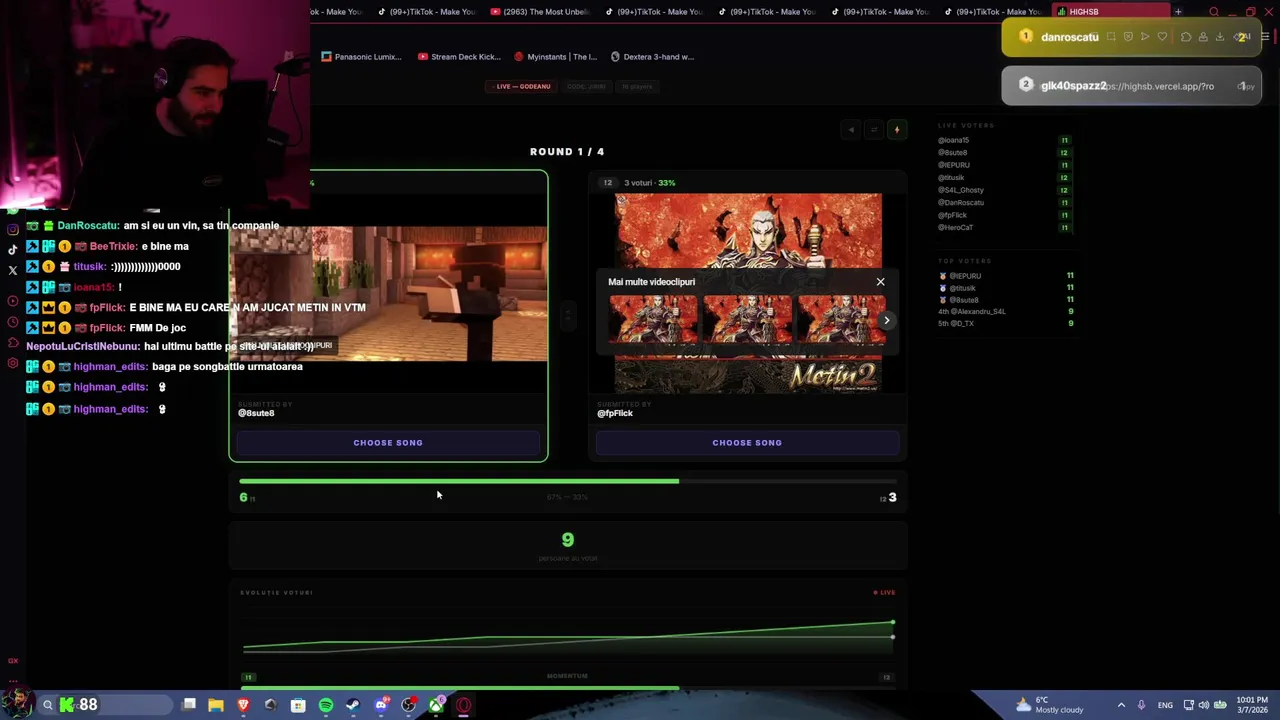
Task: Click the shield blocker icon in toolbar
Action: pyautogui.click(x=1128, y=37)
